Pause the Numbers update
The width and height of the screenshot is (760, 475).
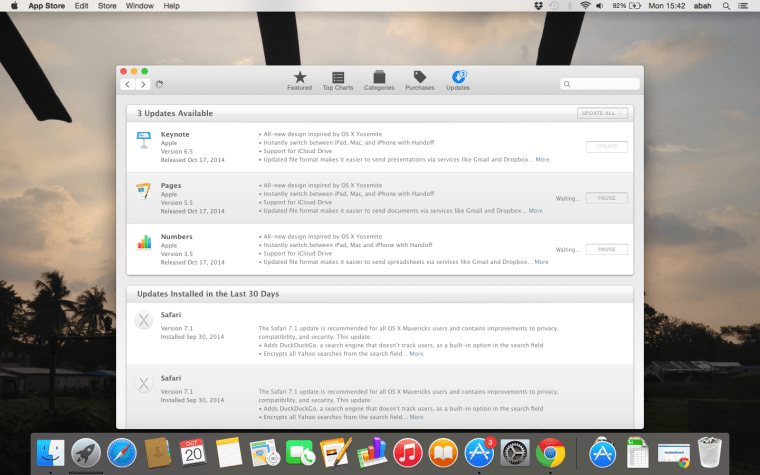(x=606, y=249)
